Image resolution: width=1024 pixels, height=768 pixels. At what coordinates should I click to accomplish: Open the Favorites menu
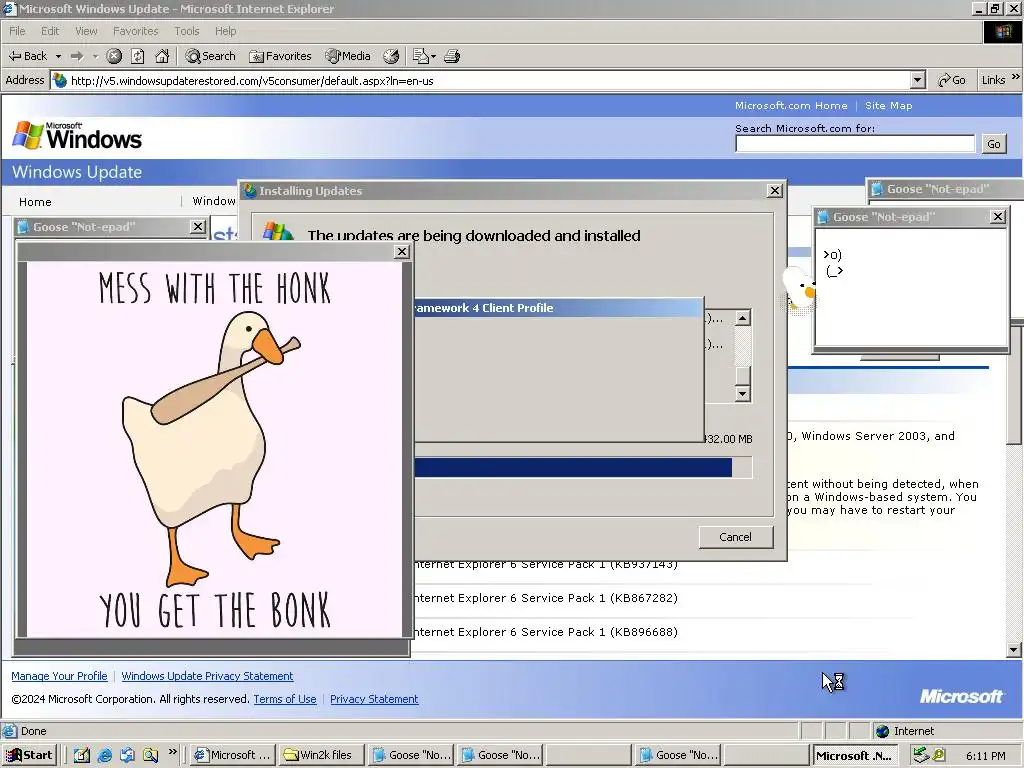pos(135,31)
